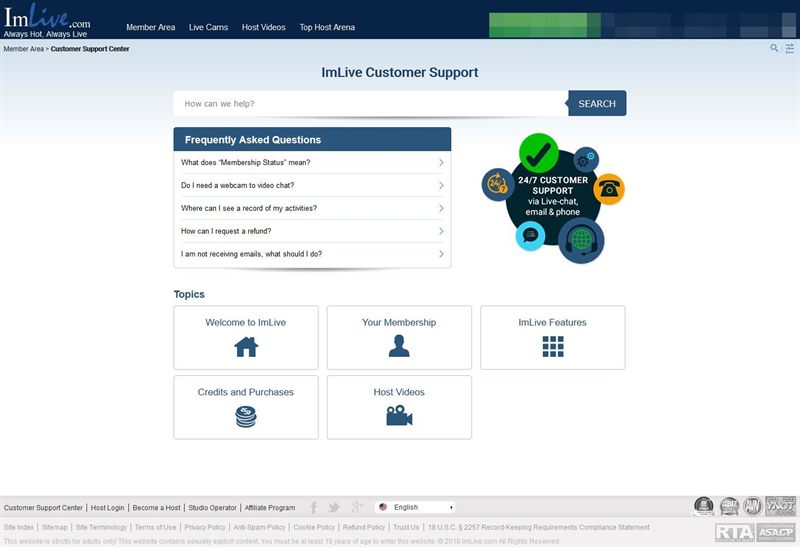
Task: Click Become a Host footer link
Action: click(156, 508)
